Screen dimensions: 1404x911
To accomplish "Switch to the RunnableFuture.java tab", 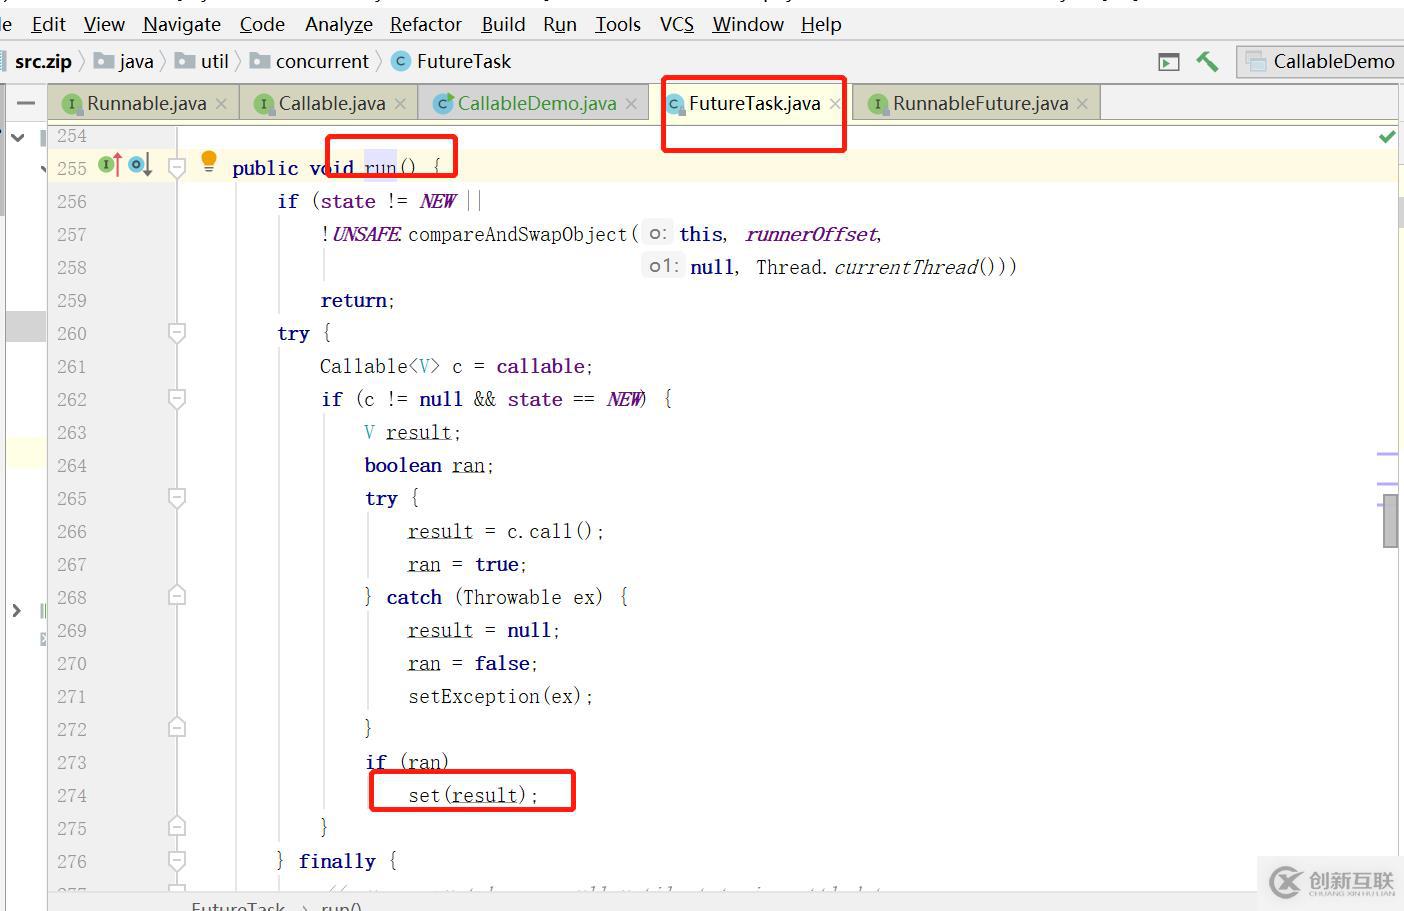I will (x=979, y=104).
